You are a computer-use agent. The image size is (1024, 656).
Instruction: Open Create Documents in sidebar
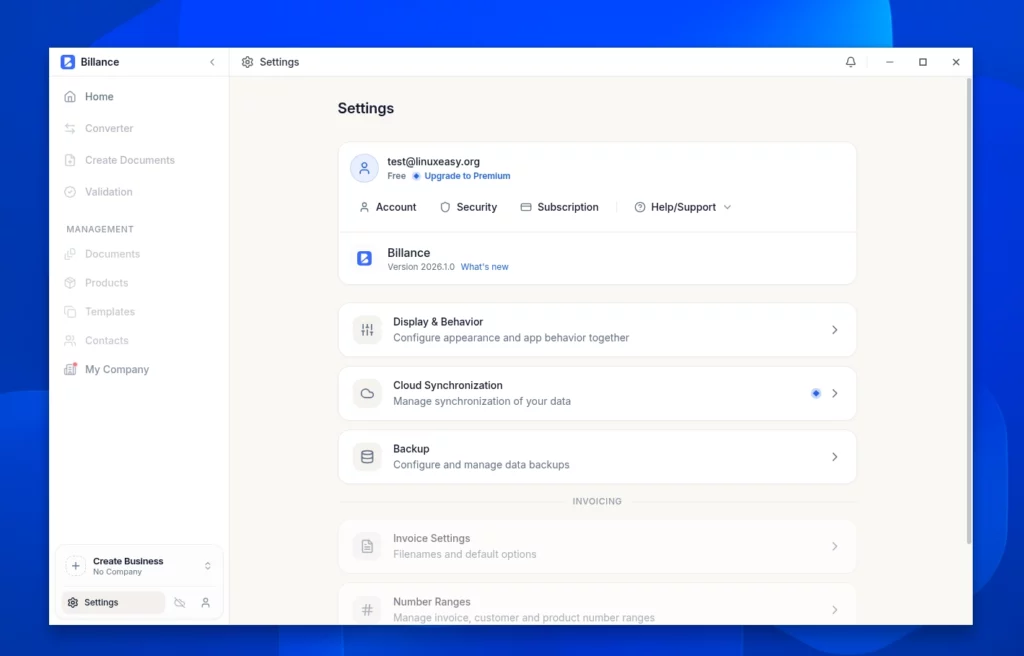point(140,160)
